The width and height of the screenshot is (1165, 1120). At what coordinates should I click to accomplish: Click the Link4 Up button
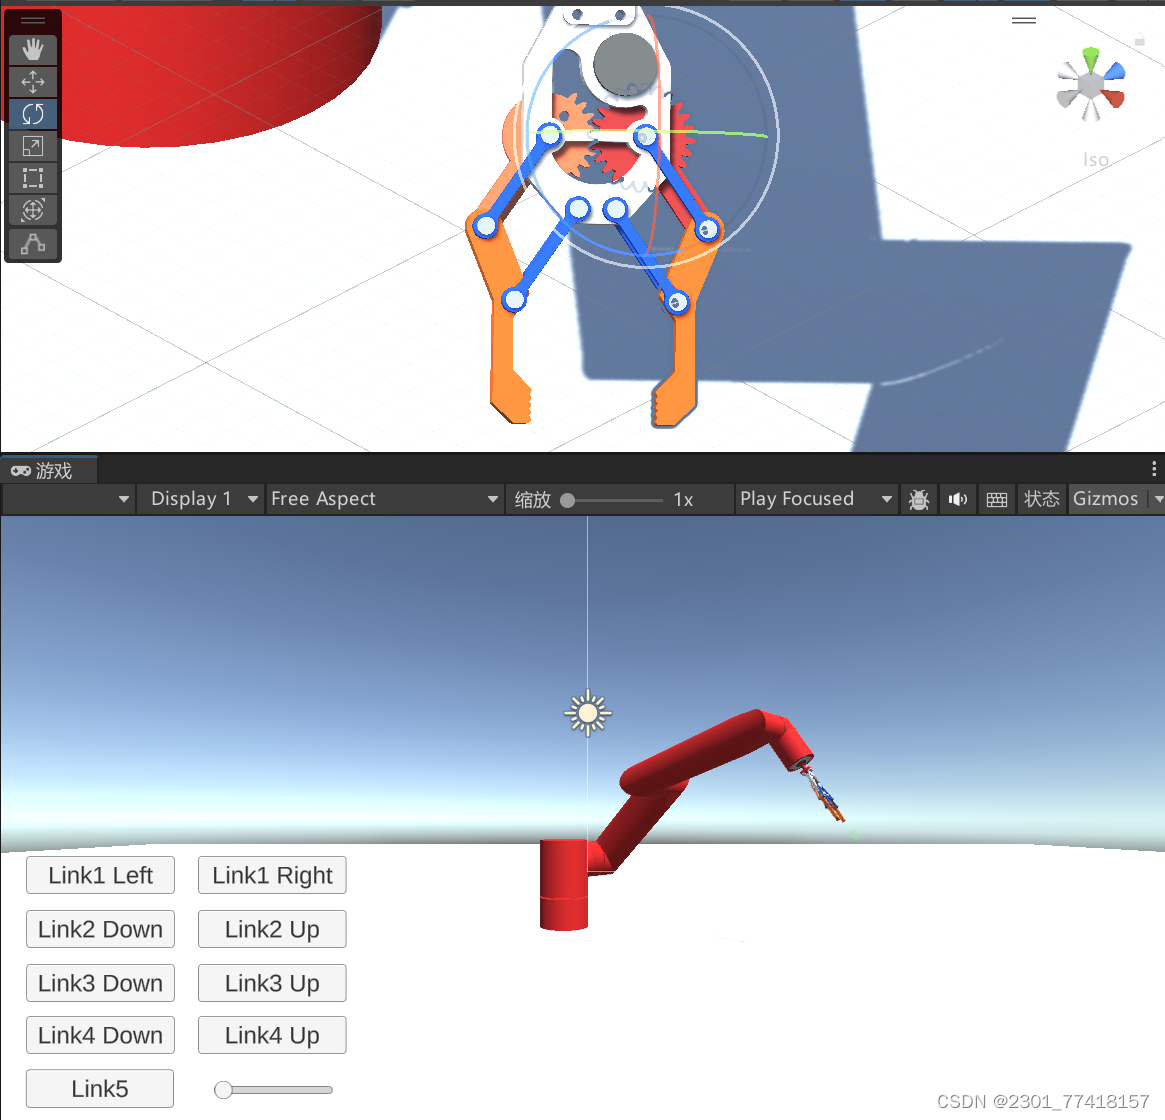coord(272,1035)
